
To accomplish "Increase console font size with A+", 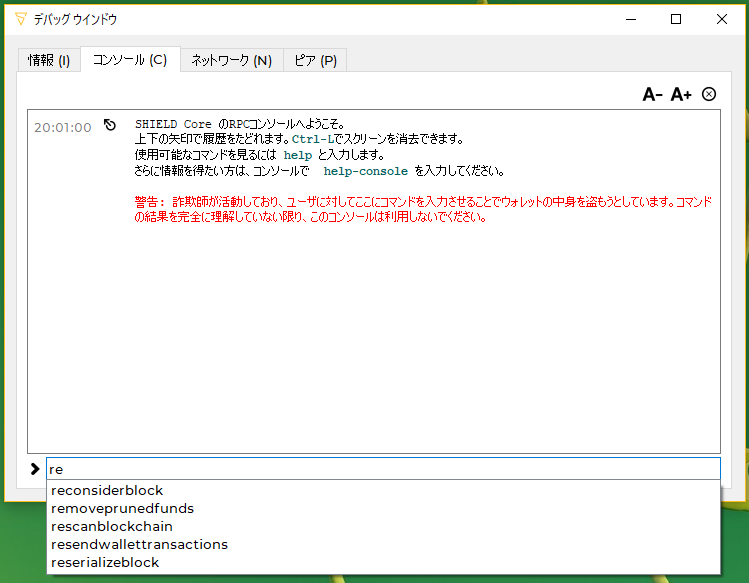I will [681, 95].
